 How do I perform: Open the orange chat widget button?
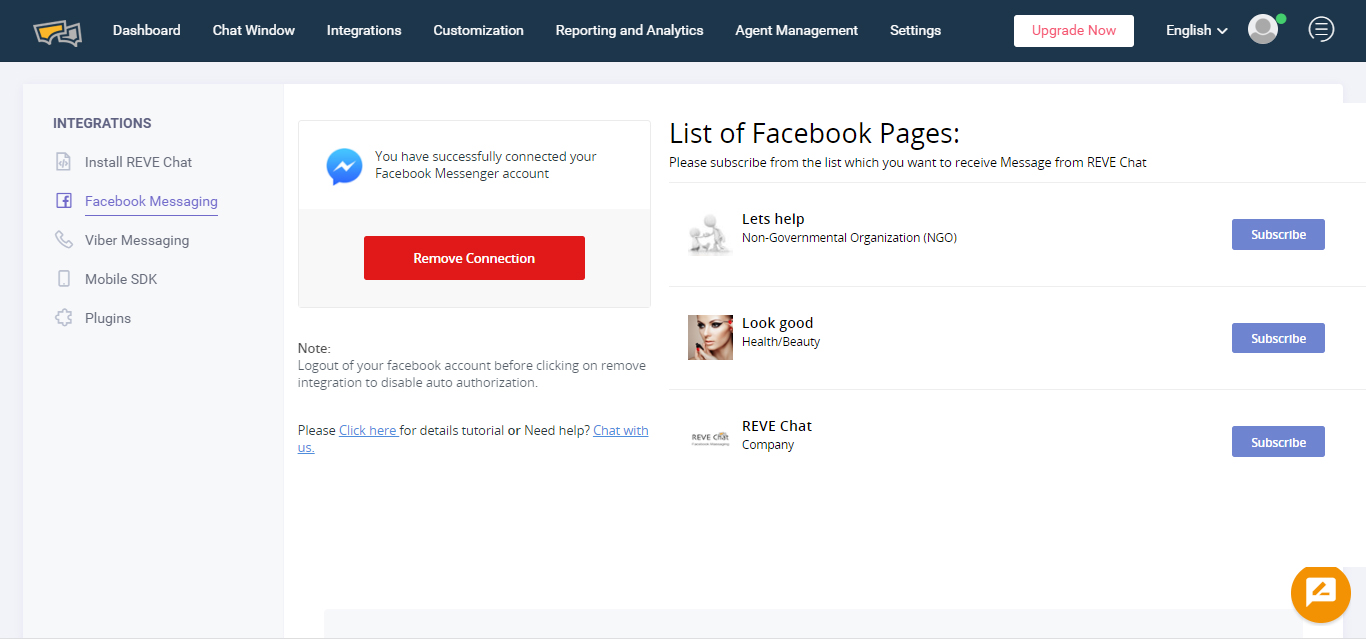tap(1321, 593)
